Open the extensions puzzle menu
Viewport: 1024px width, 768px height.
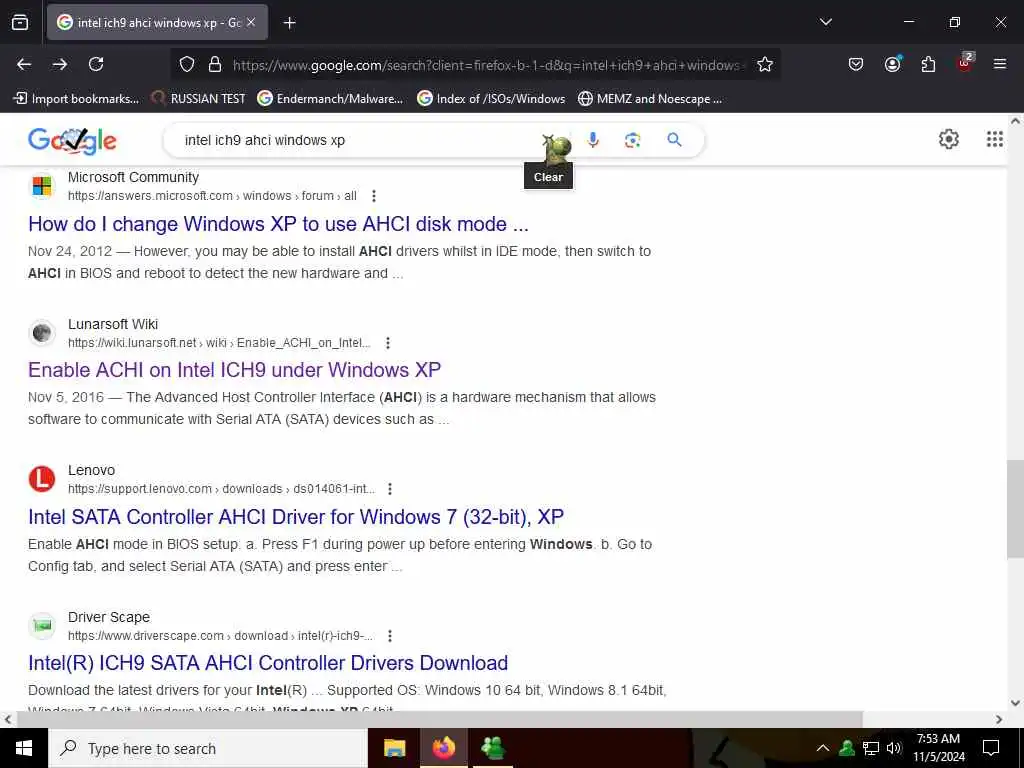[x=928, y=64]
